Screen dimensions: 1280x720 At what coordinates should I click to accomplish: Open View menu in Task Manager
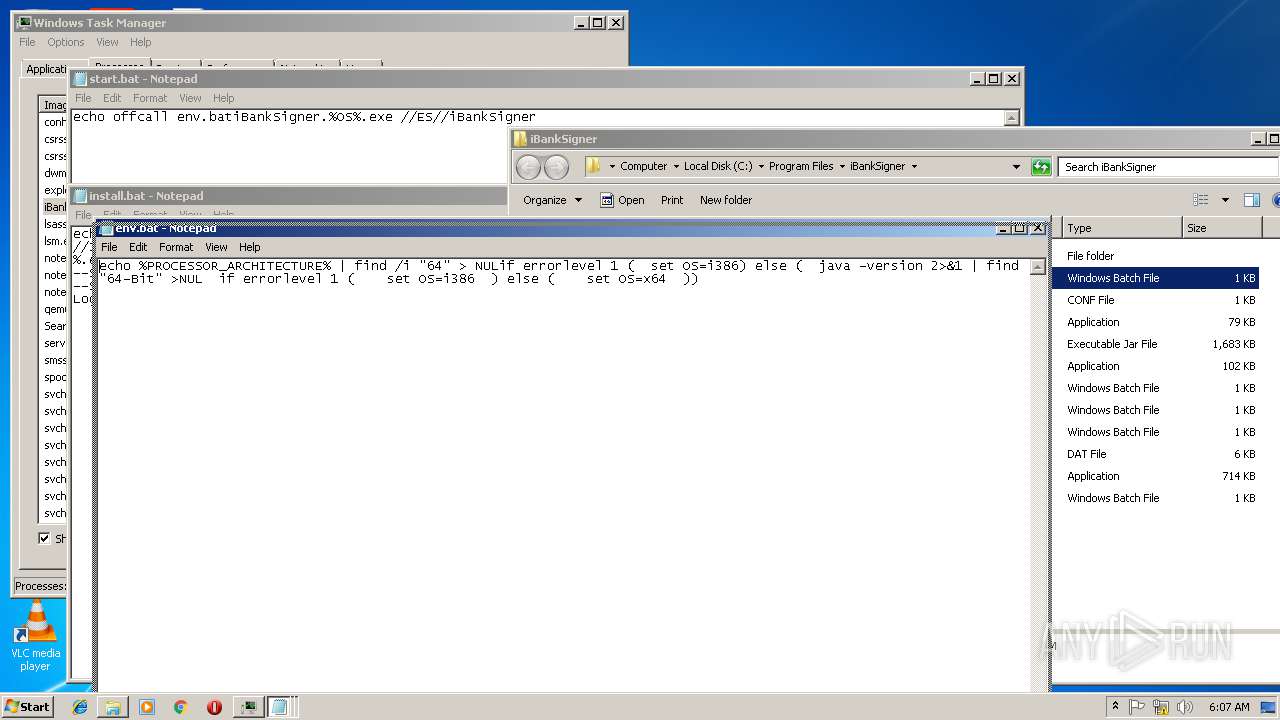click(x=107, y=42)
